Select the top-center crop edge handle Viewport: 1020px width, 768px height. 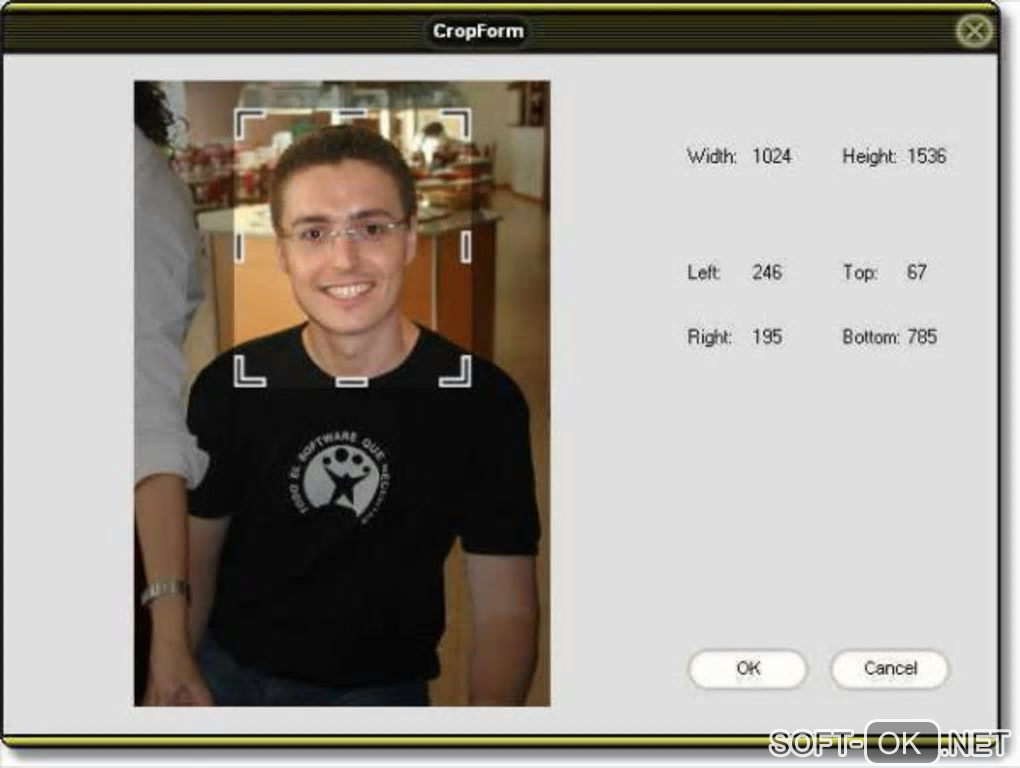pos(351,114)
